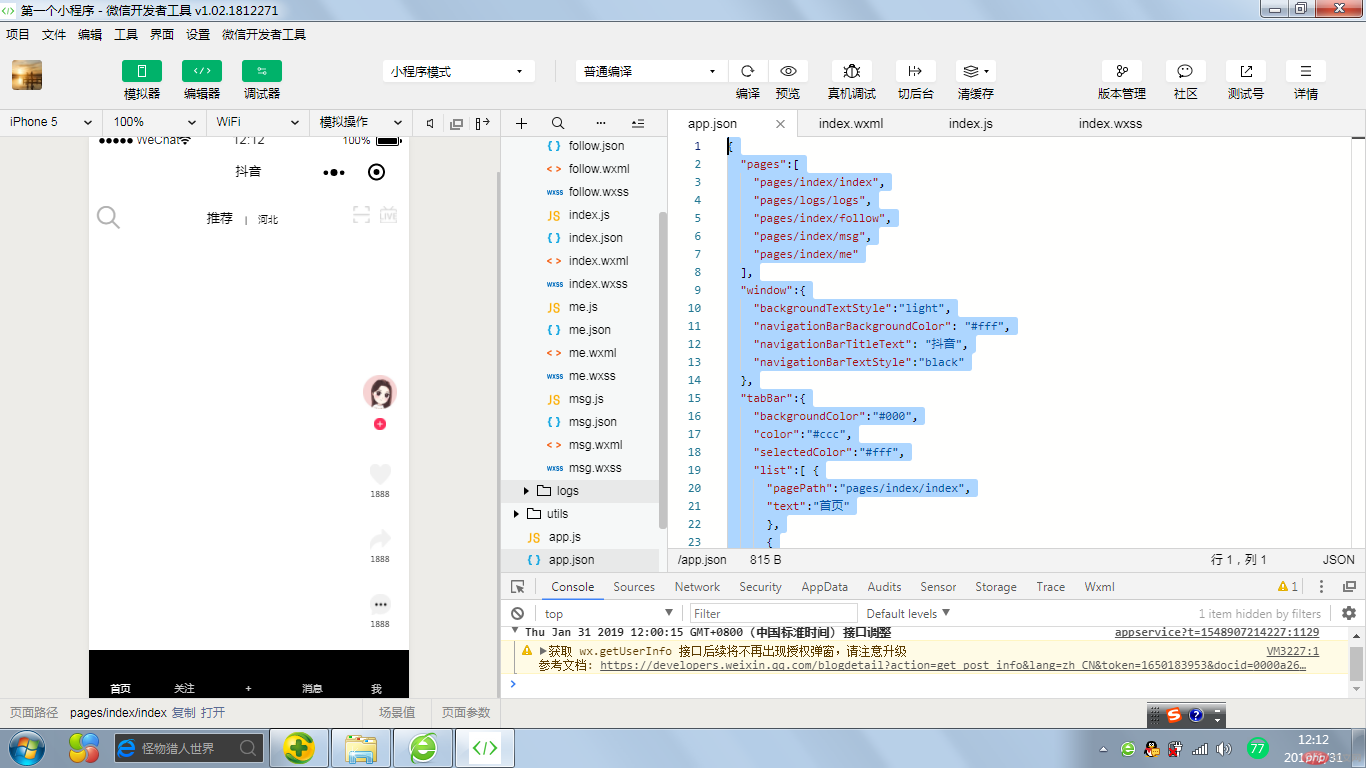Screen dimensions: 1366x768
Task: Open the console settings gear icon
Action: (1349, 613)
